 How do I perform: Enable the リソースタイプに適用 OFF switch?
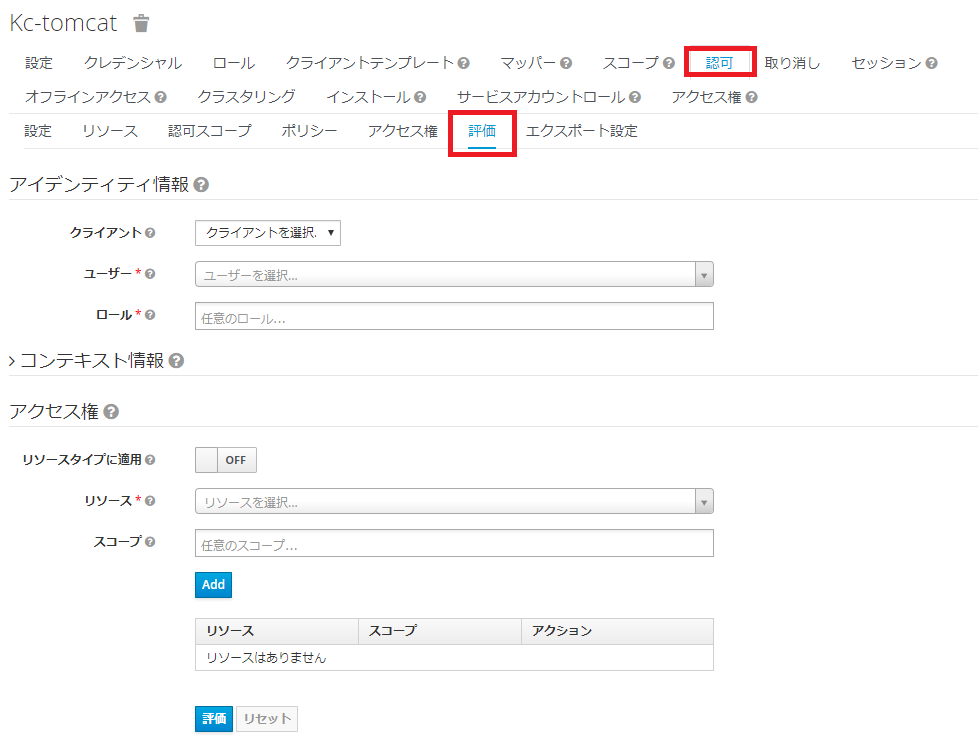coord(225,460)
